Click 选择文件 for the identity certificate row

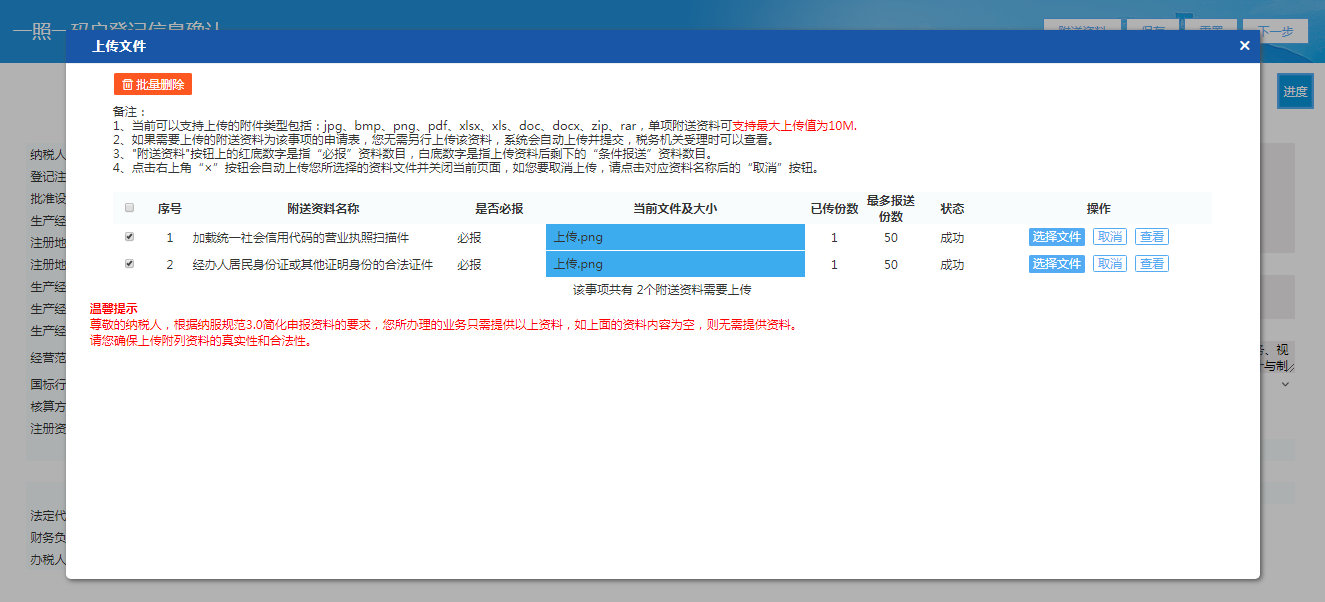point(1056,263)
